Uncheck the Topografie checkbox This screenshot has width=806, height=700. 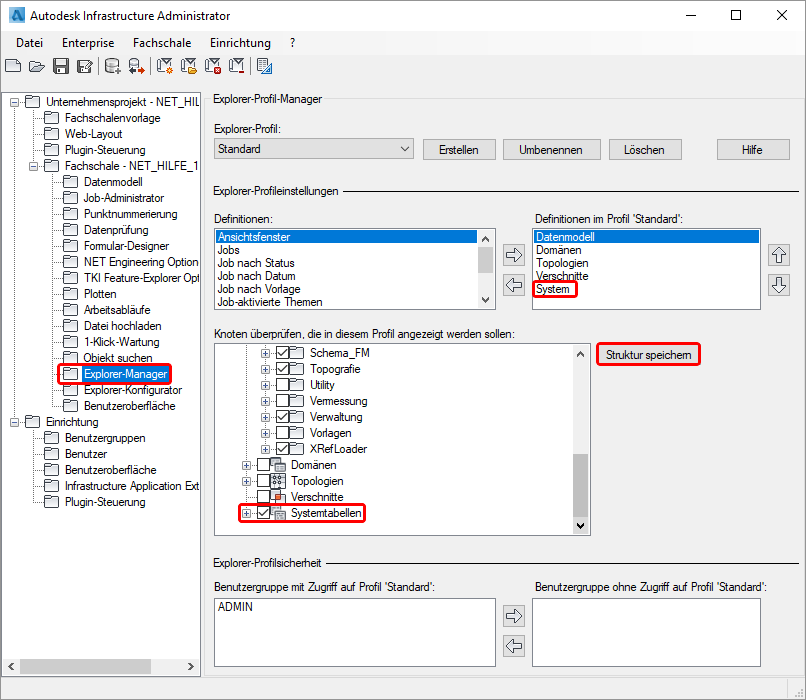coord(282,369)
